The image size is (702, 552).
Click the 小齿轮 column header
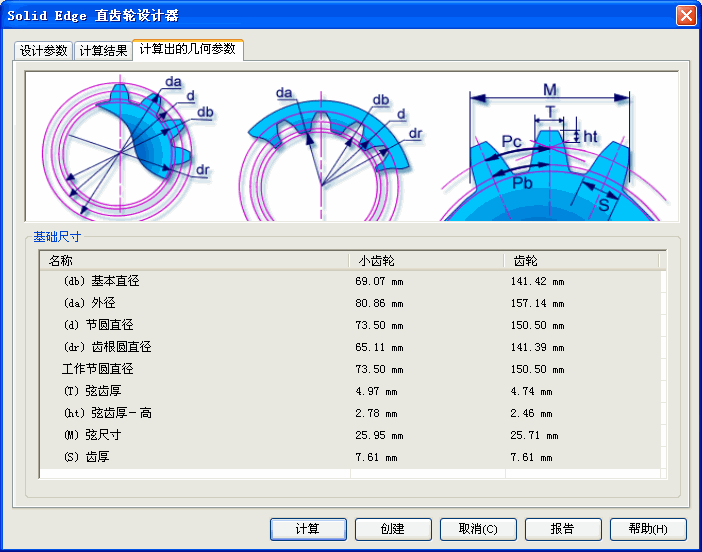(427, 261)
